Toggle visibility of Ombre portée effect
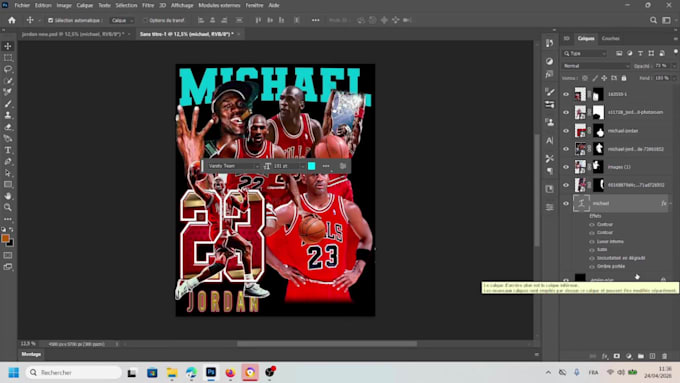This screenshot has height=383, width=680. [592, 266]
